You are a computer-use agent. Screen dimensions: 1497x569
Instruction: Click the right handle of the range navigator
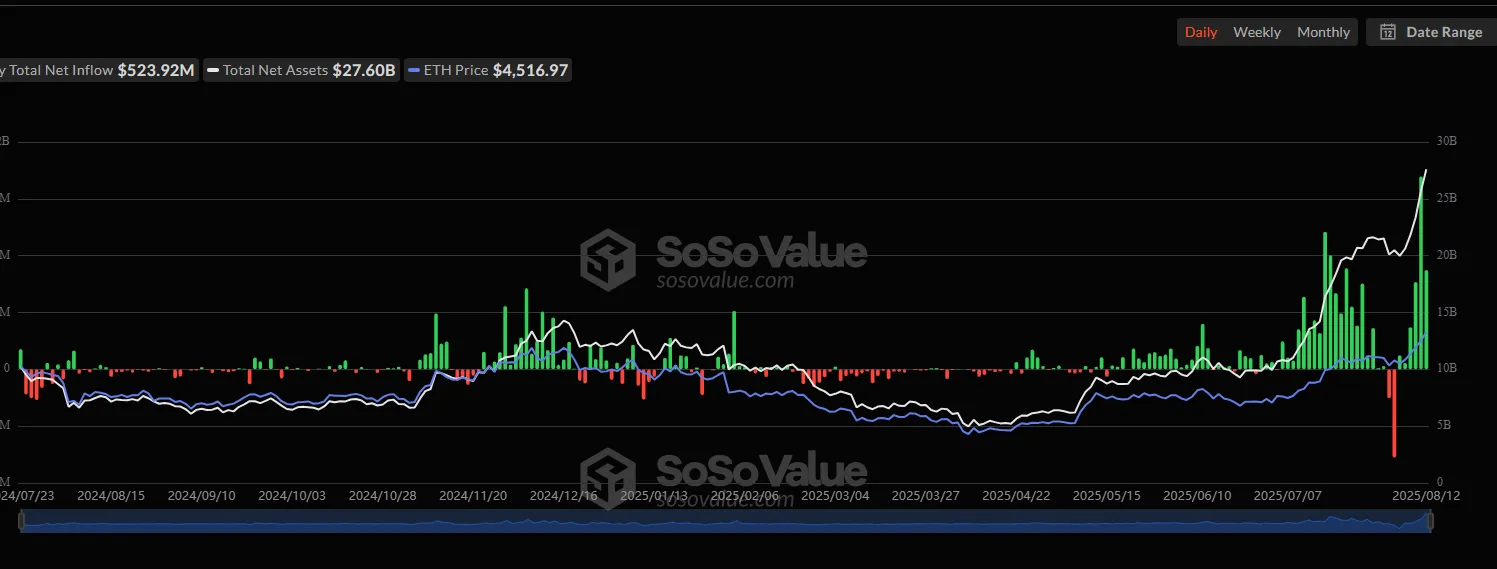(x=1430, y=521)
